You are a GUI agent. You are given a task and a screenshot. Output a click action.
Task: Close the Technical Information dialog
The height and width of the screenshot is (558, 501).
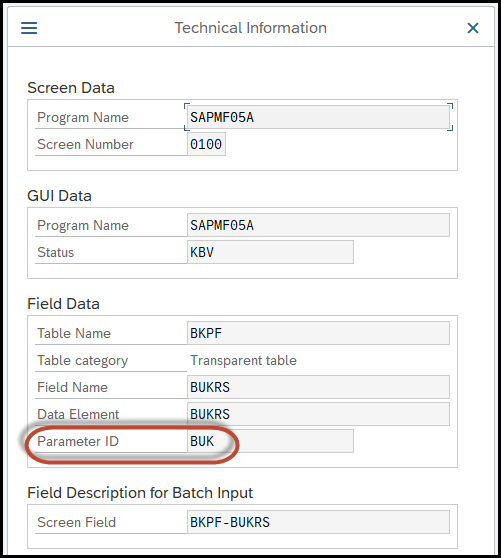point(473,28)
